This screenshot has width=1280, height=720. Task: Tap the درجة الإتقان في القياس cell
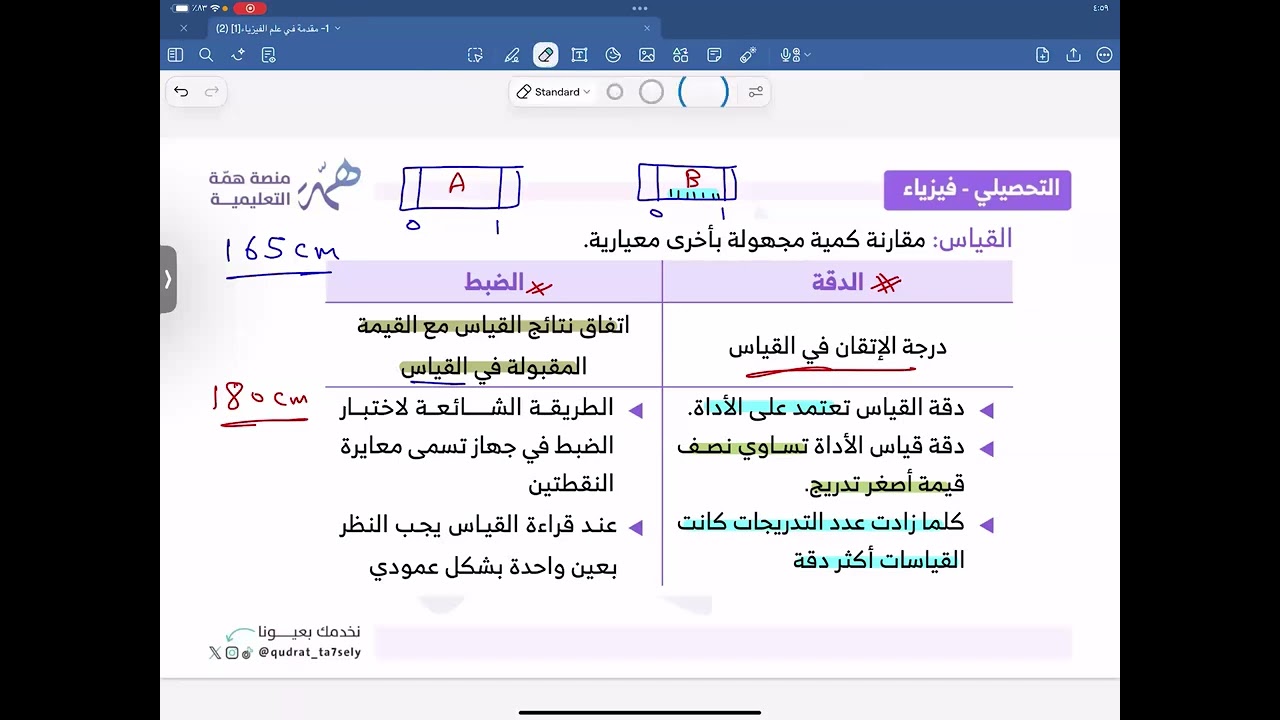(x=838, y=346)
